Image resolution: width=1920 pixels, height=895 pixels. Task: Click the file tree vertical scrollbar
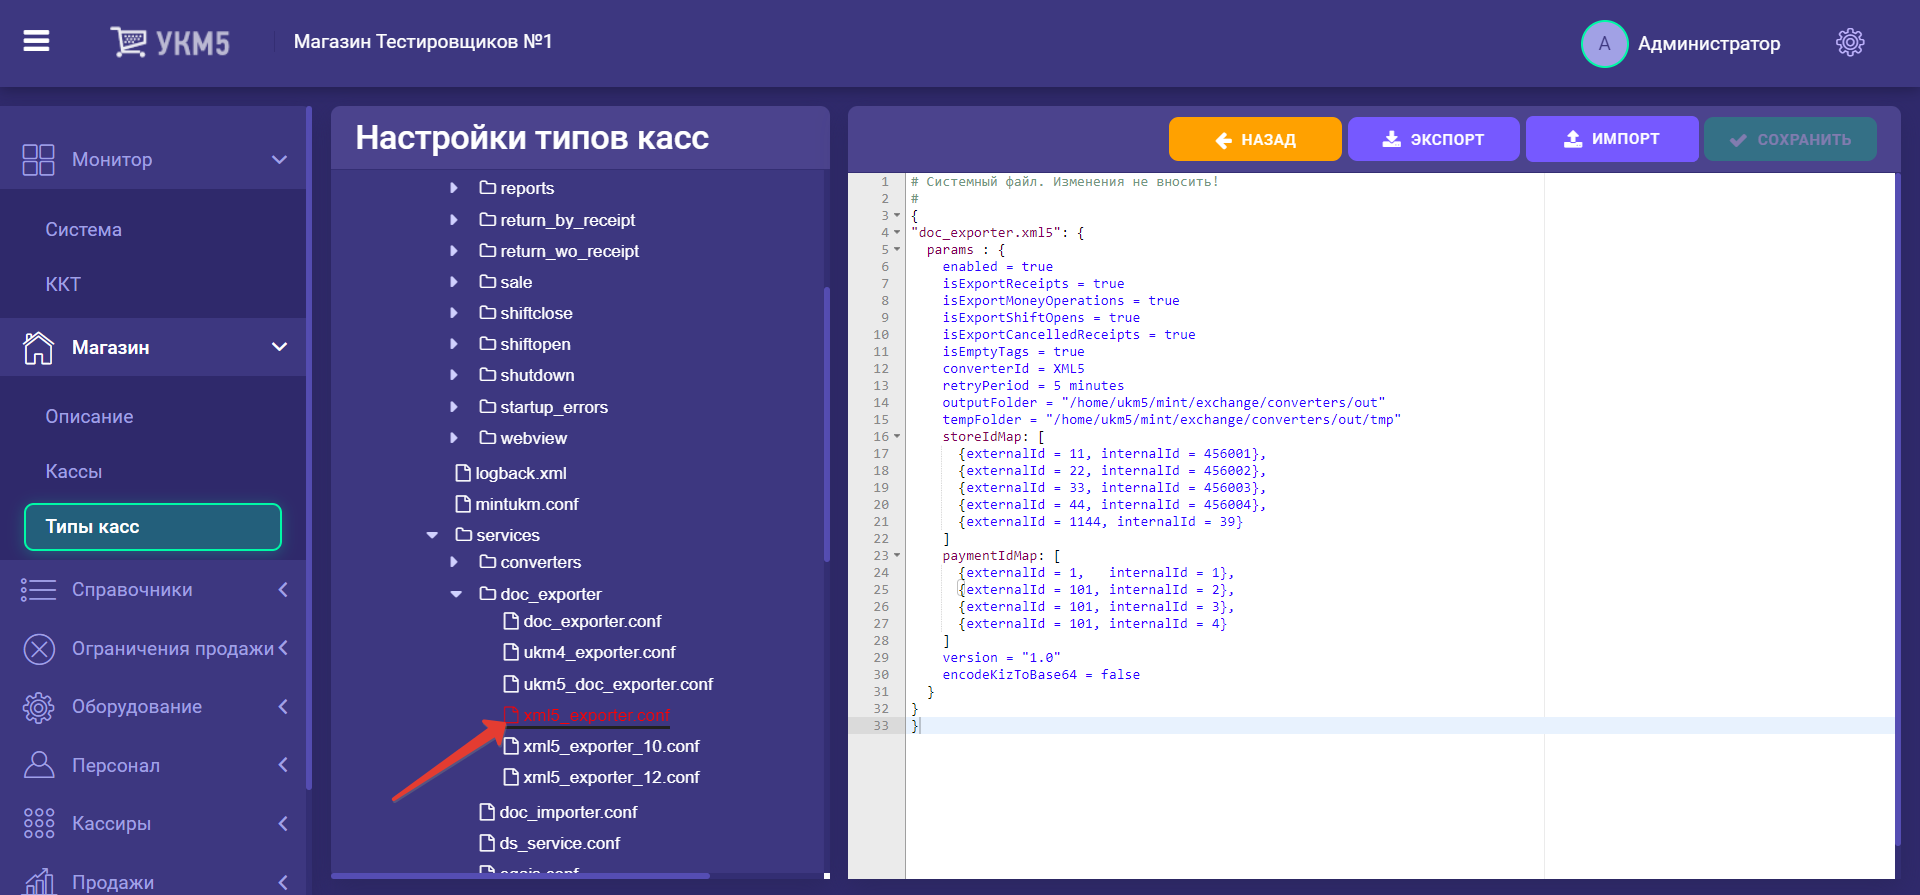pyautogui.click(x=827, y=424)
